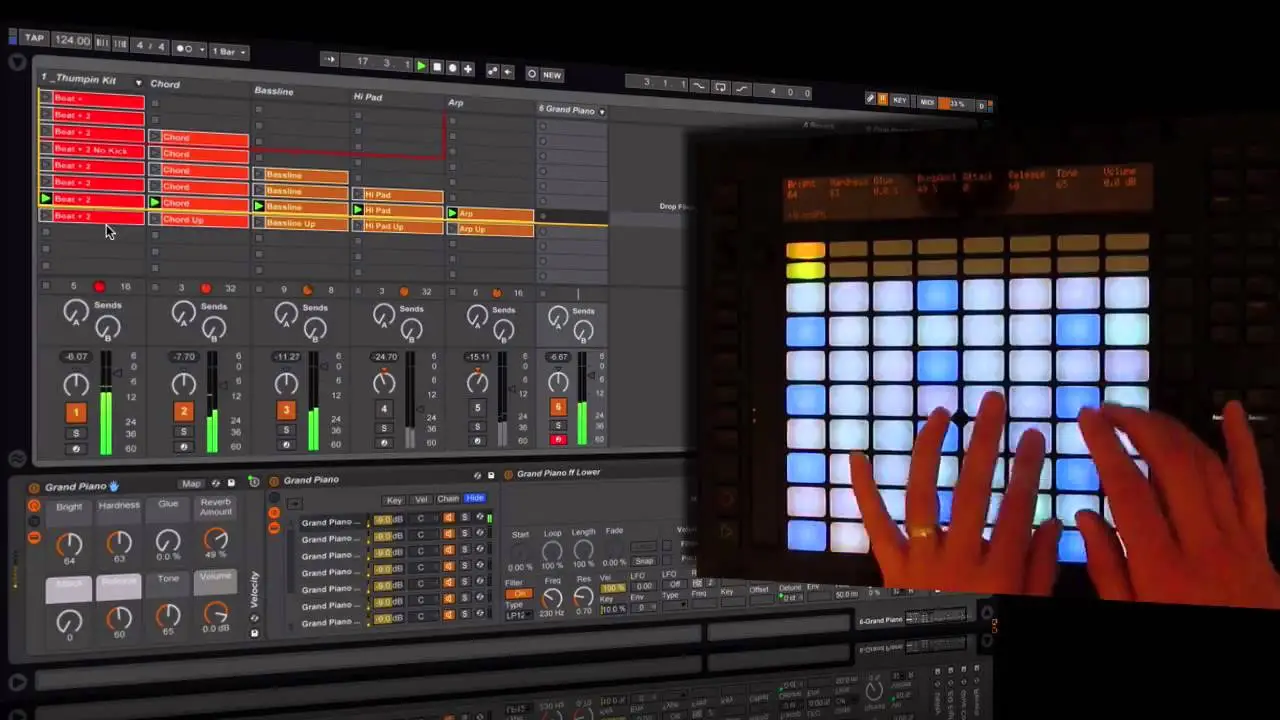This screenshot has height=720, width=1280.
Task: Toggle the show chain list icon on the rack
Action: 34,522
